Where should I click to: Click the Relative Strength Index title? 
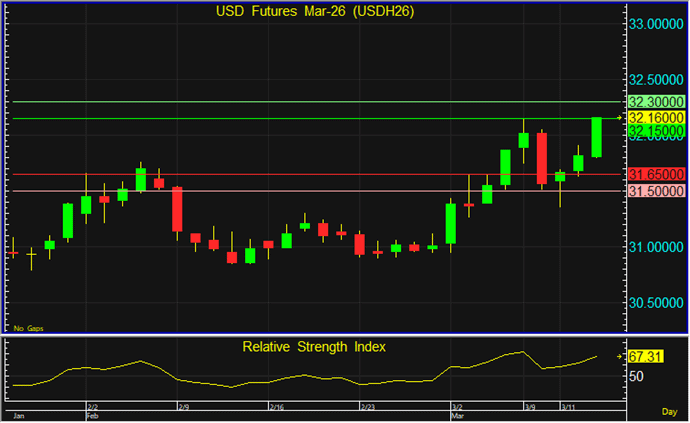click(x=315, y=346)
